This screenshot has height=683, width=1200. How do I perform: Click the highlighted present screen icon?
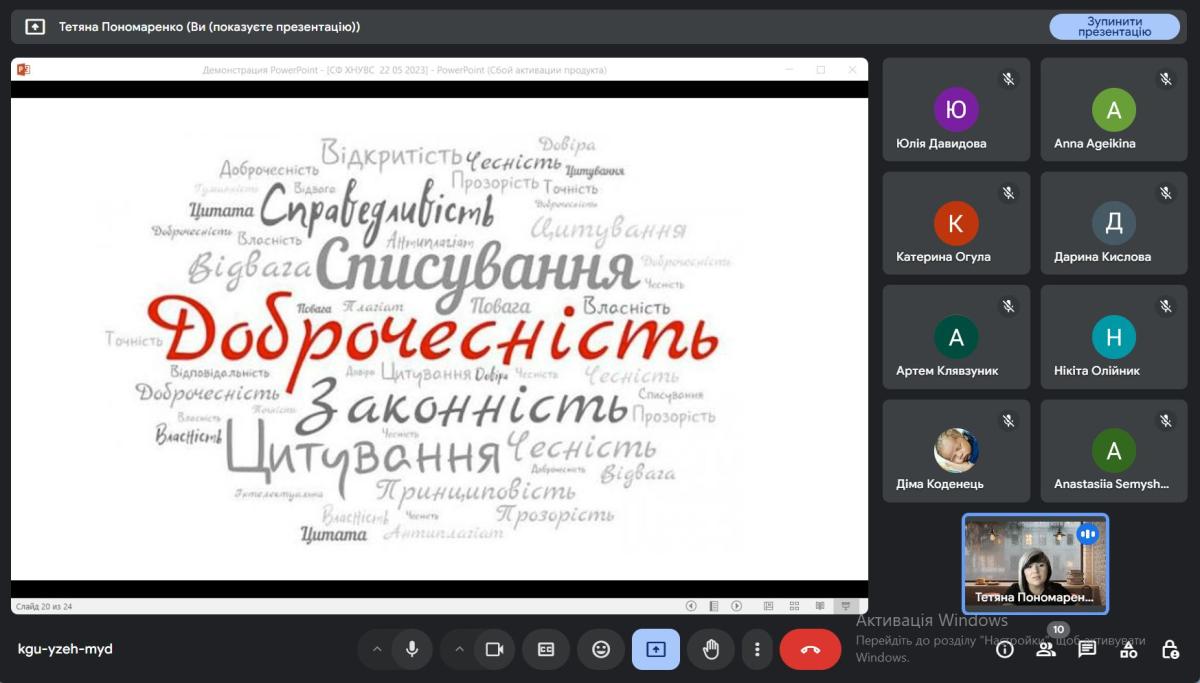point(656,649)
